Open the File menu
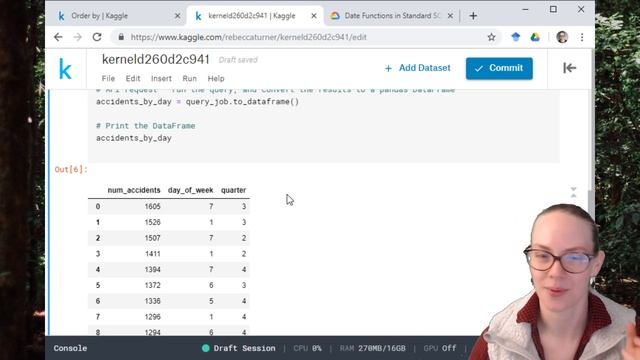640x360 pixels. (x=108, y=78)
